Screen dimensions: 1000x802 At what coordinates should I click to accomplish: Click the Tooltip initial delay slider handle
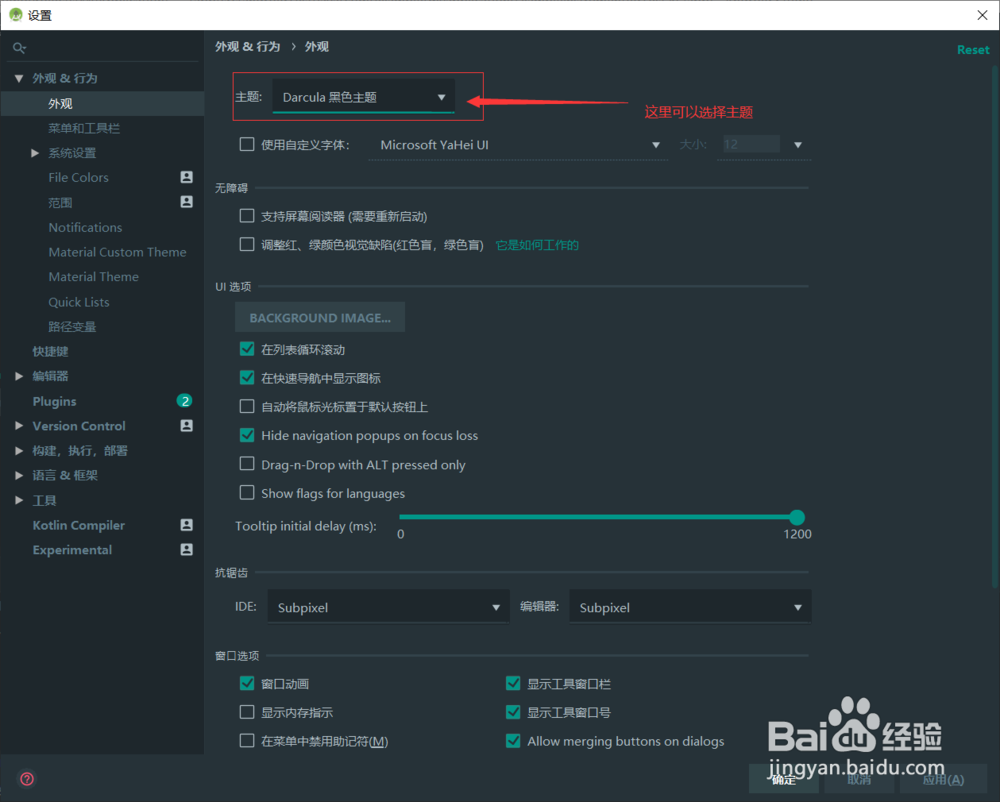point(797,517)
